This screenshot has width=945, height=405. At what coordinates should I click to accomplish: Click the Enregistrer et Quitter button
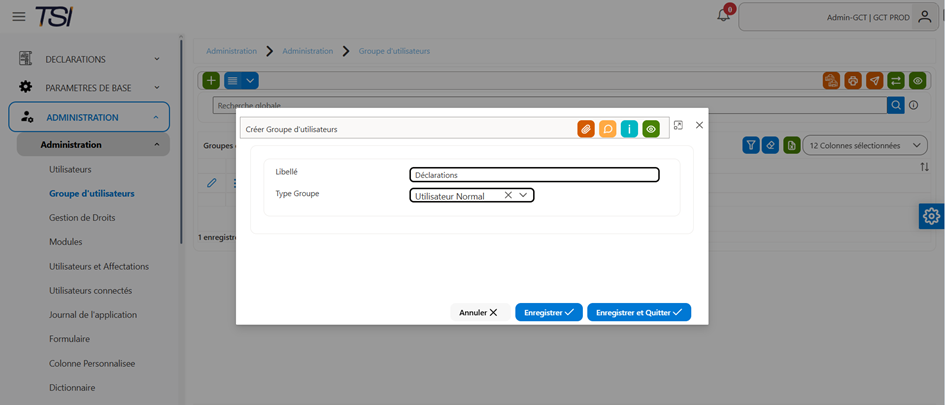[639, 312]
